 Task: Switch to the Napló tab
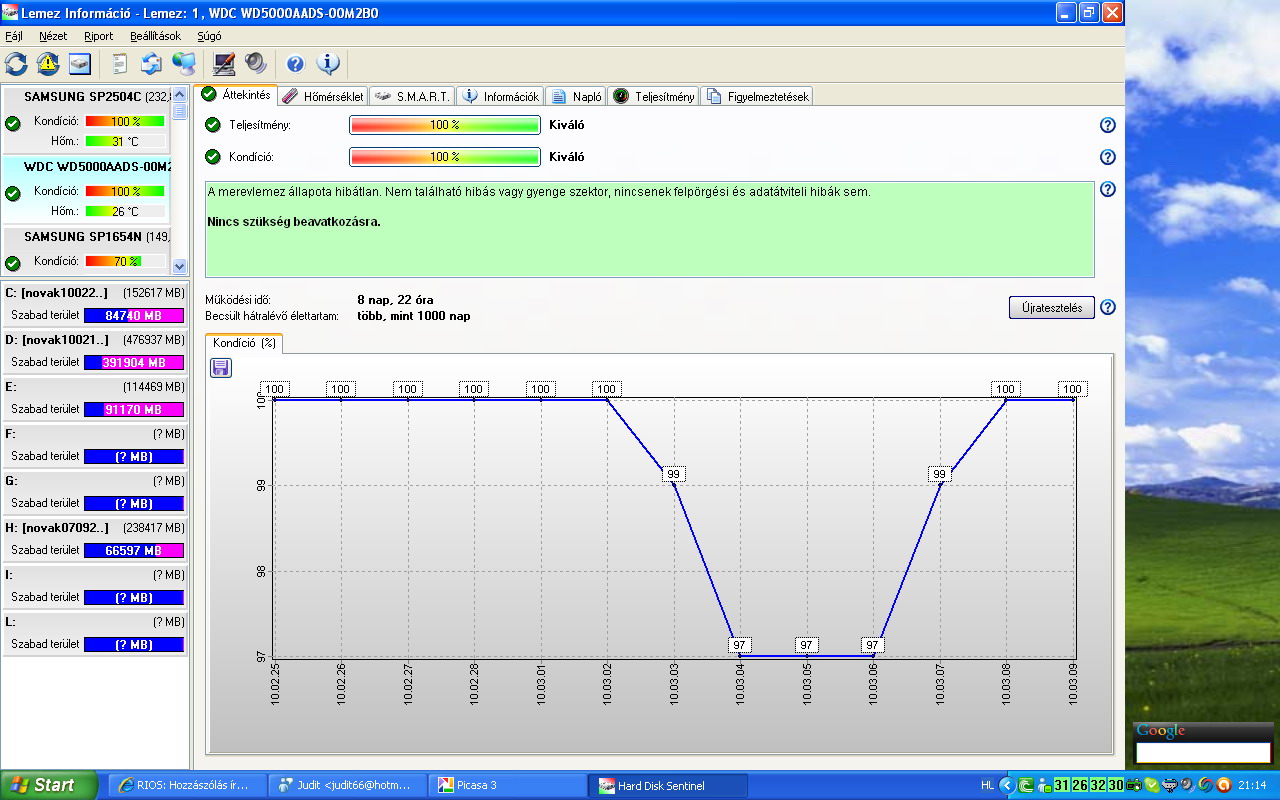(576, 97)
